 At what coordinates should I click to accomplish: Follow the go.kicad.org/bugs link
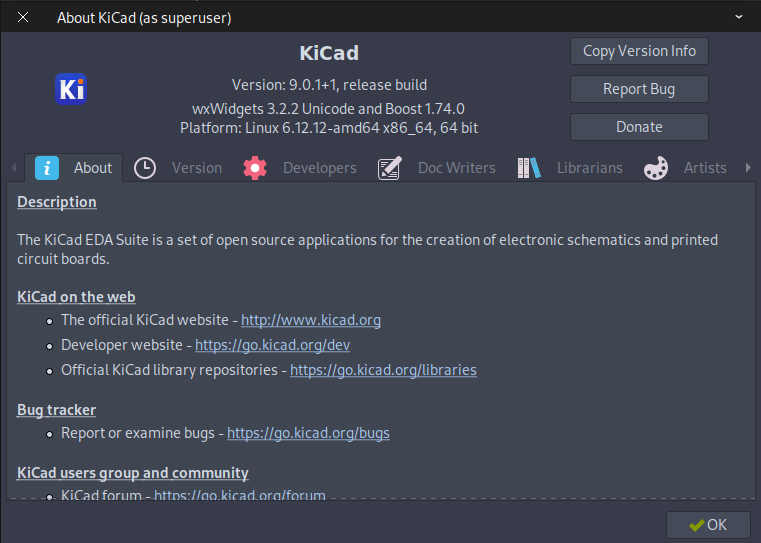tap(308, 433)
